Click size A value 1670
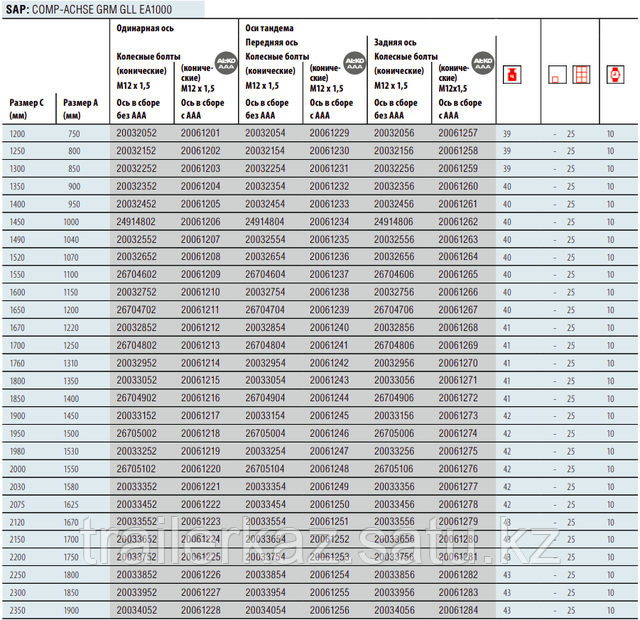 click(x=71, y=522)
